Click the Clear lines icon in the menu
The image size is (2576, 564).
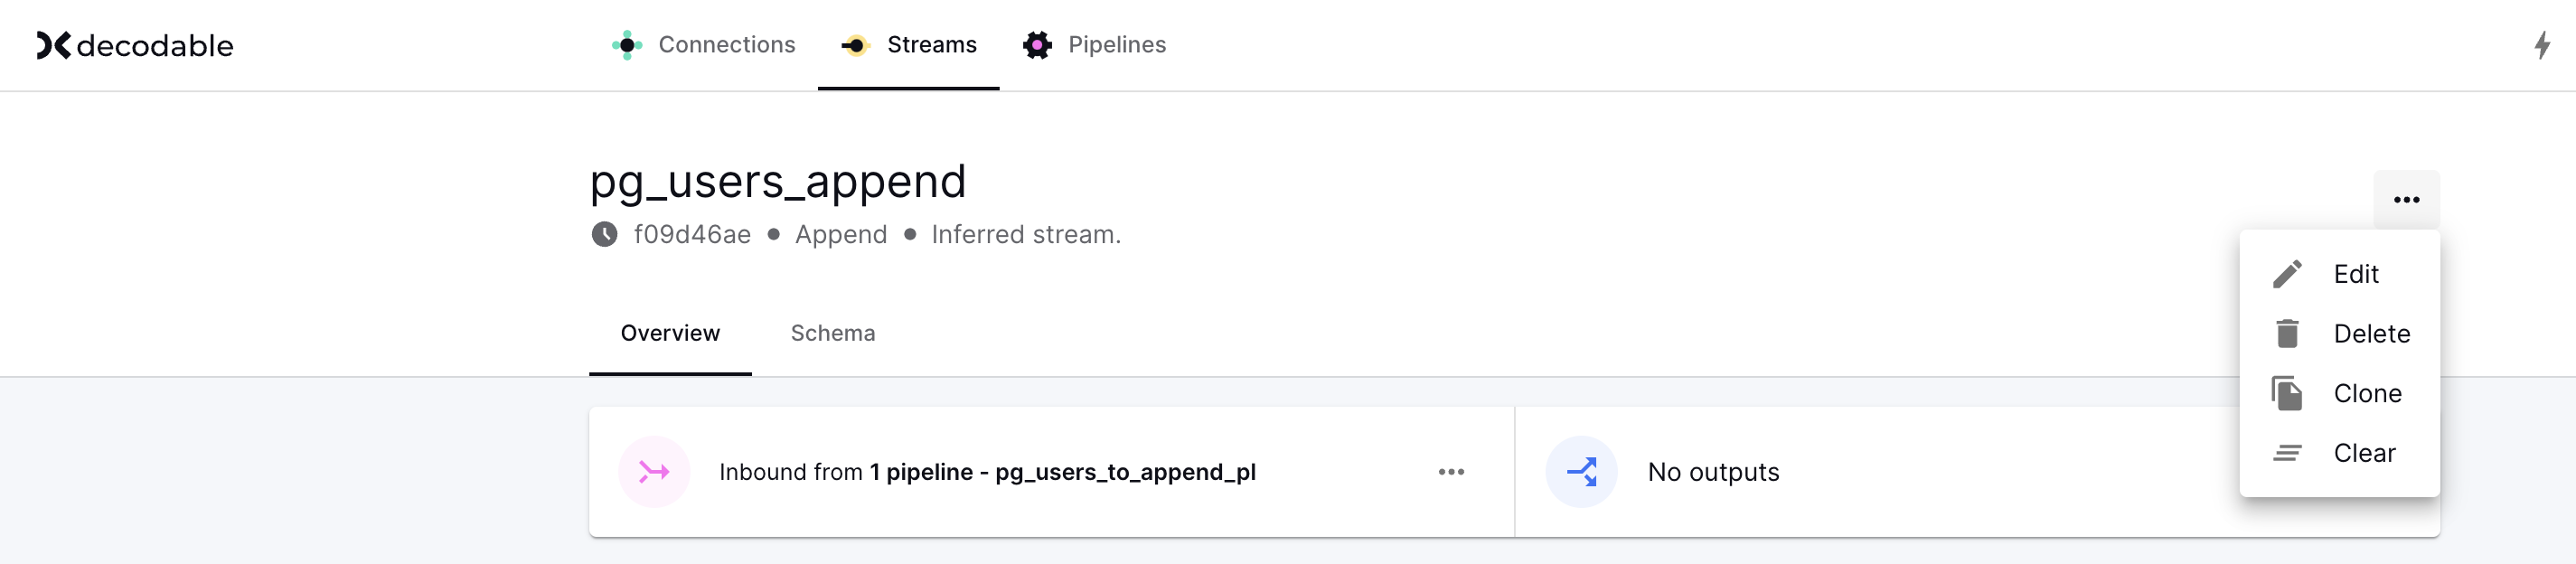coord(2287,452)
